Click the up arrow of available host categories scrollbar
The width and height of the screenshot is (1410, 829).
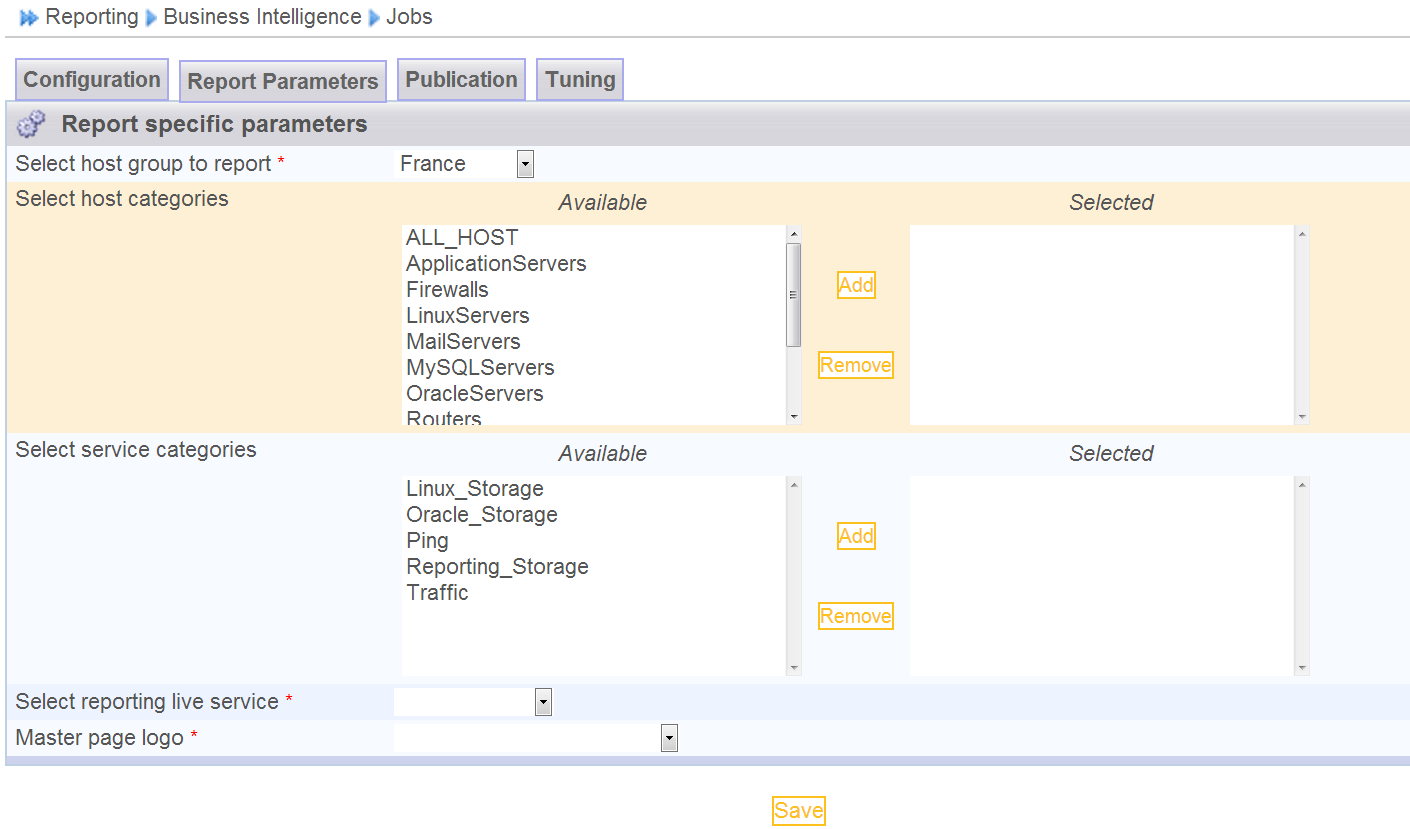[x=794, y=234]
